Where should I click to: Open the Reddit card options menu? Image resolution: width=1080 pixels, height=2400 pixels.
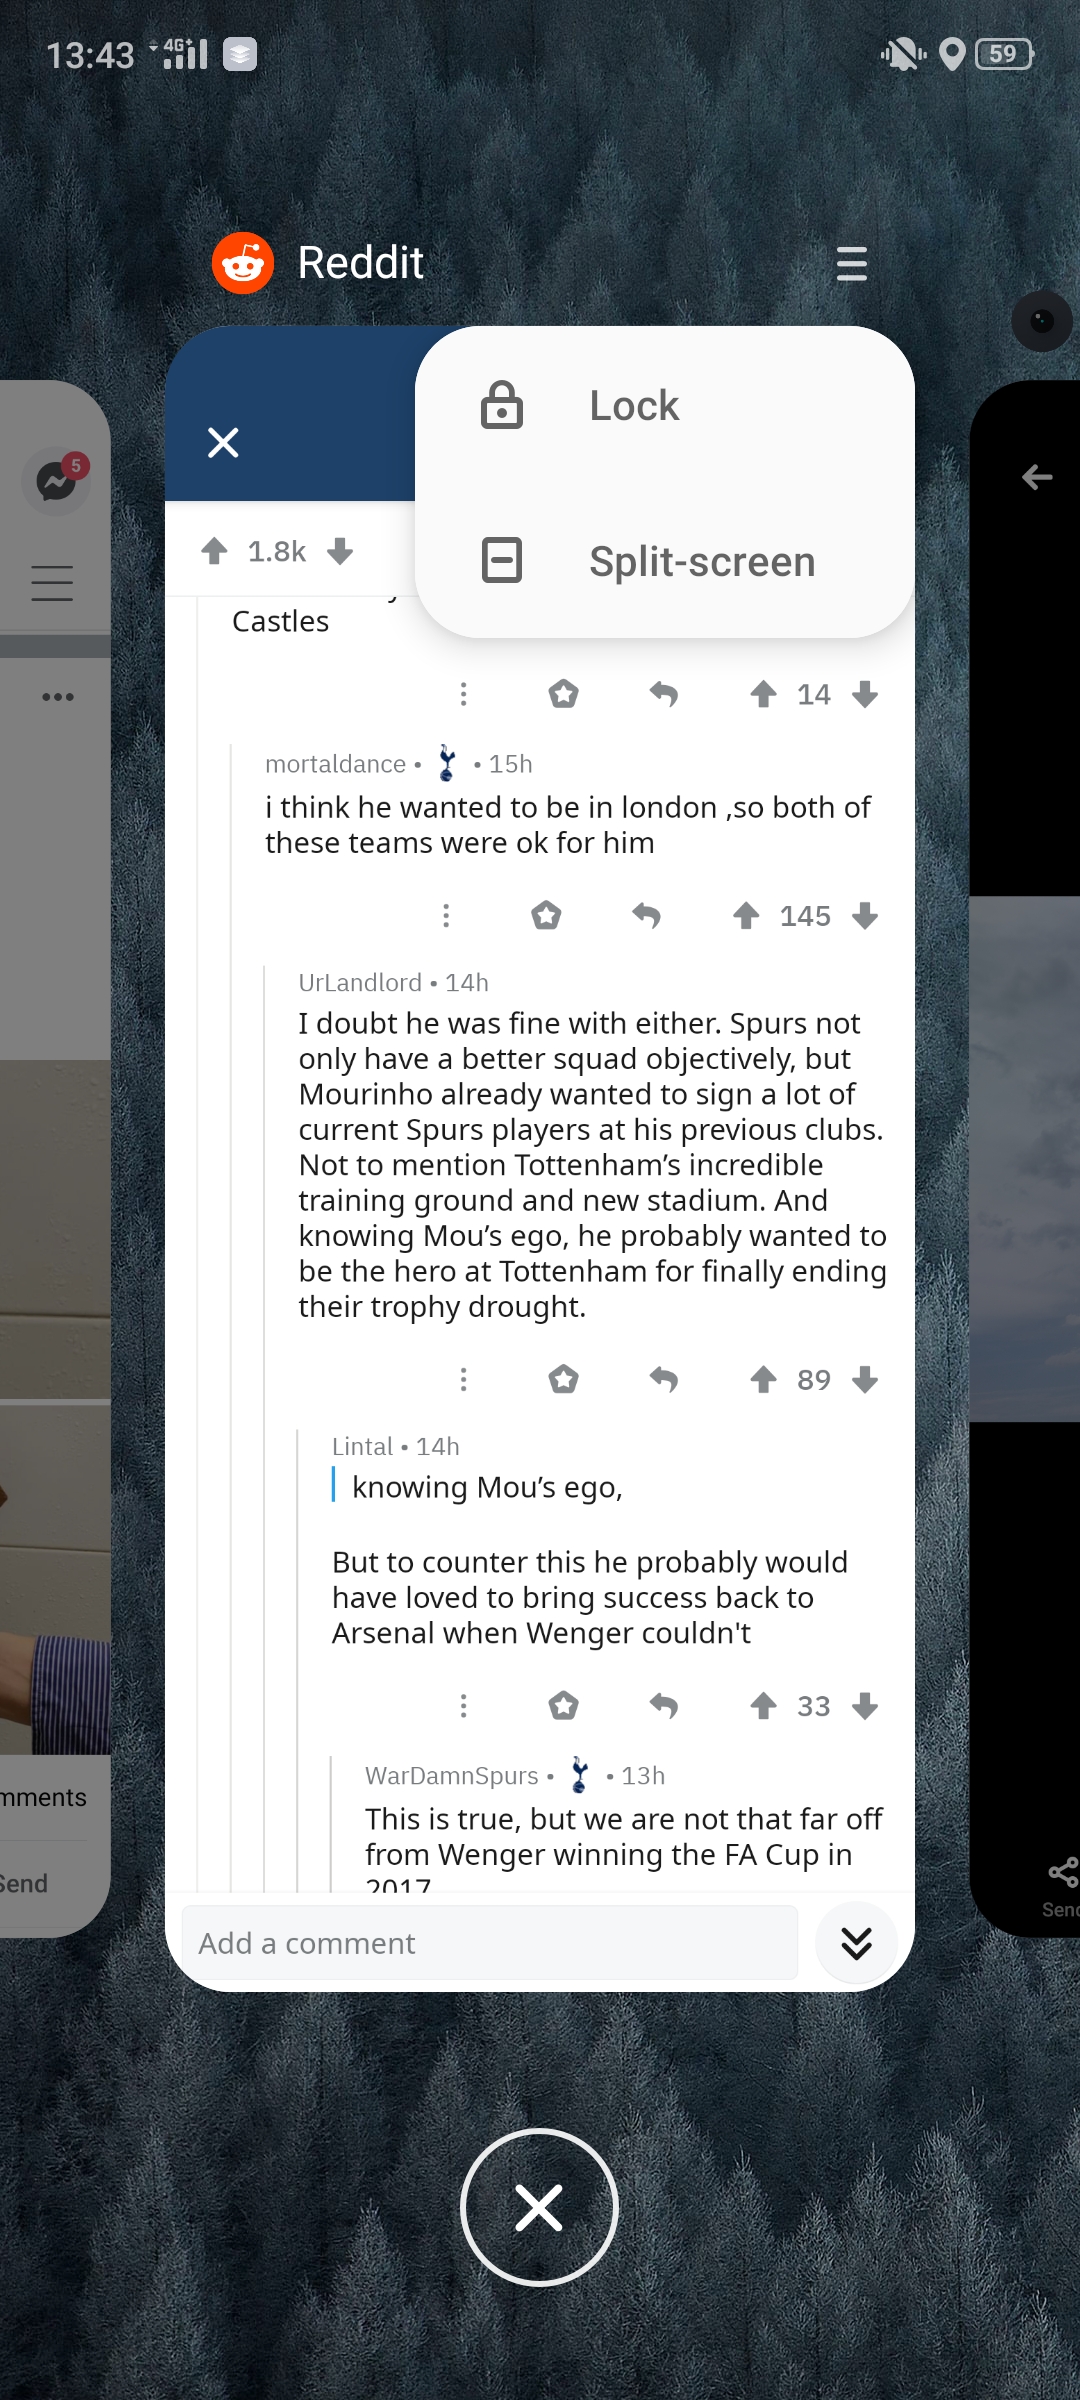pos(851,264)
